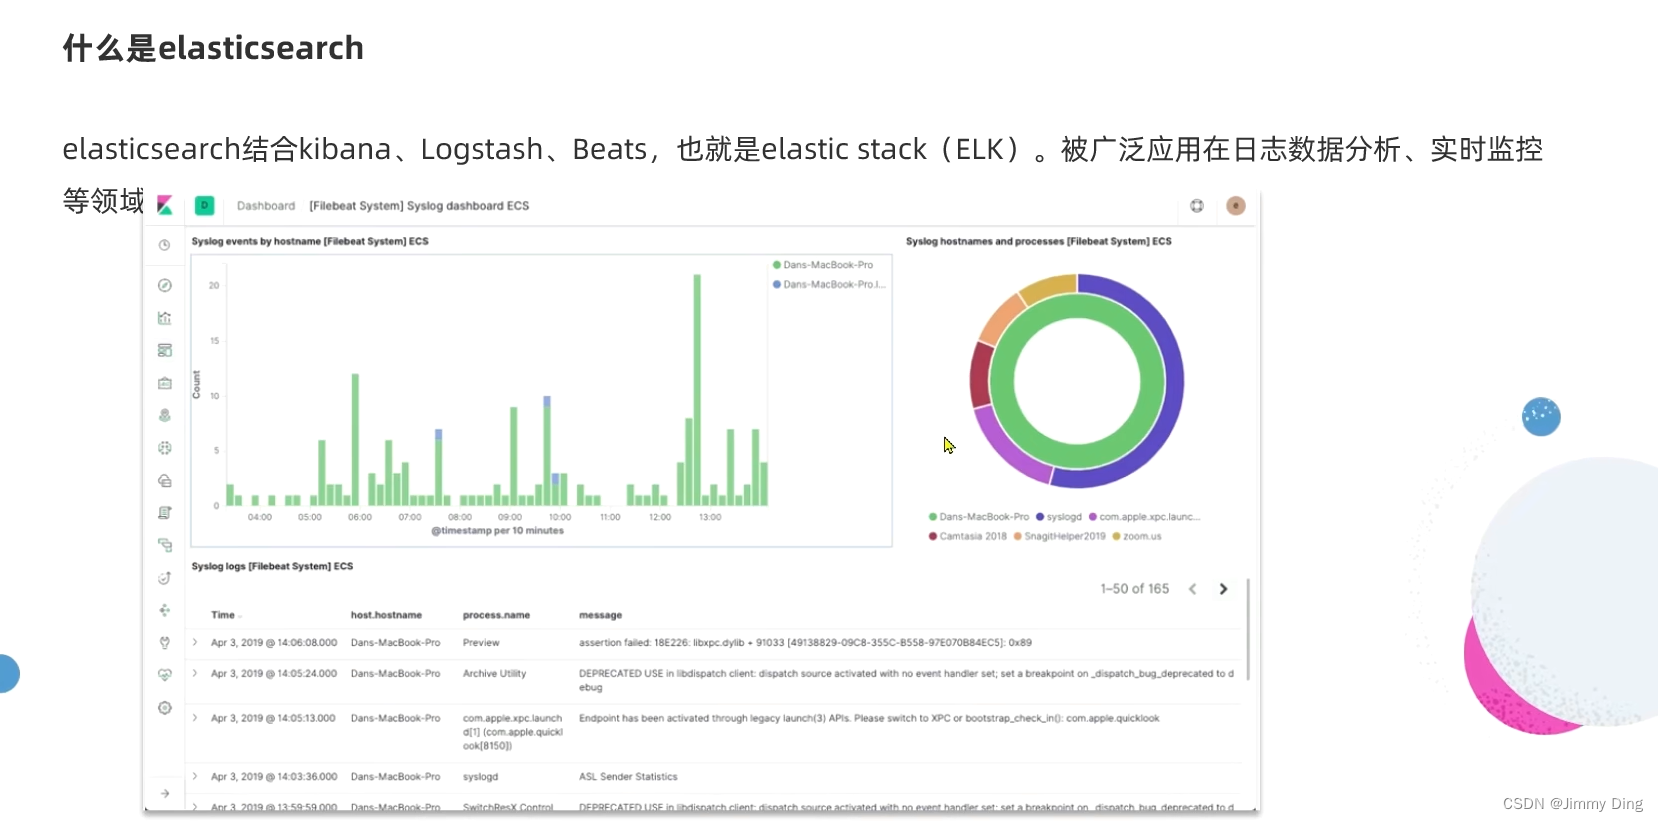
Task: Go to previous page of syslog logs
Action: [1192, 589]
